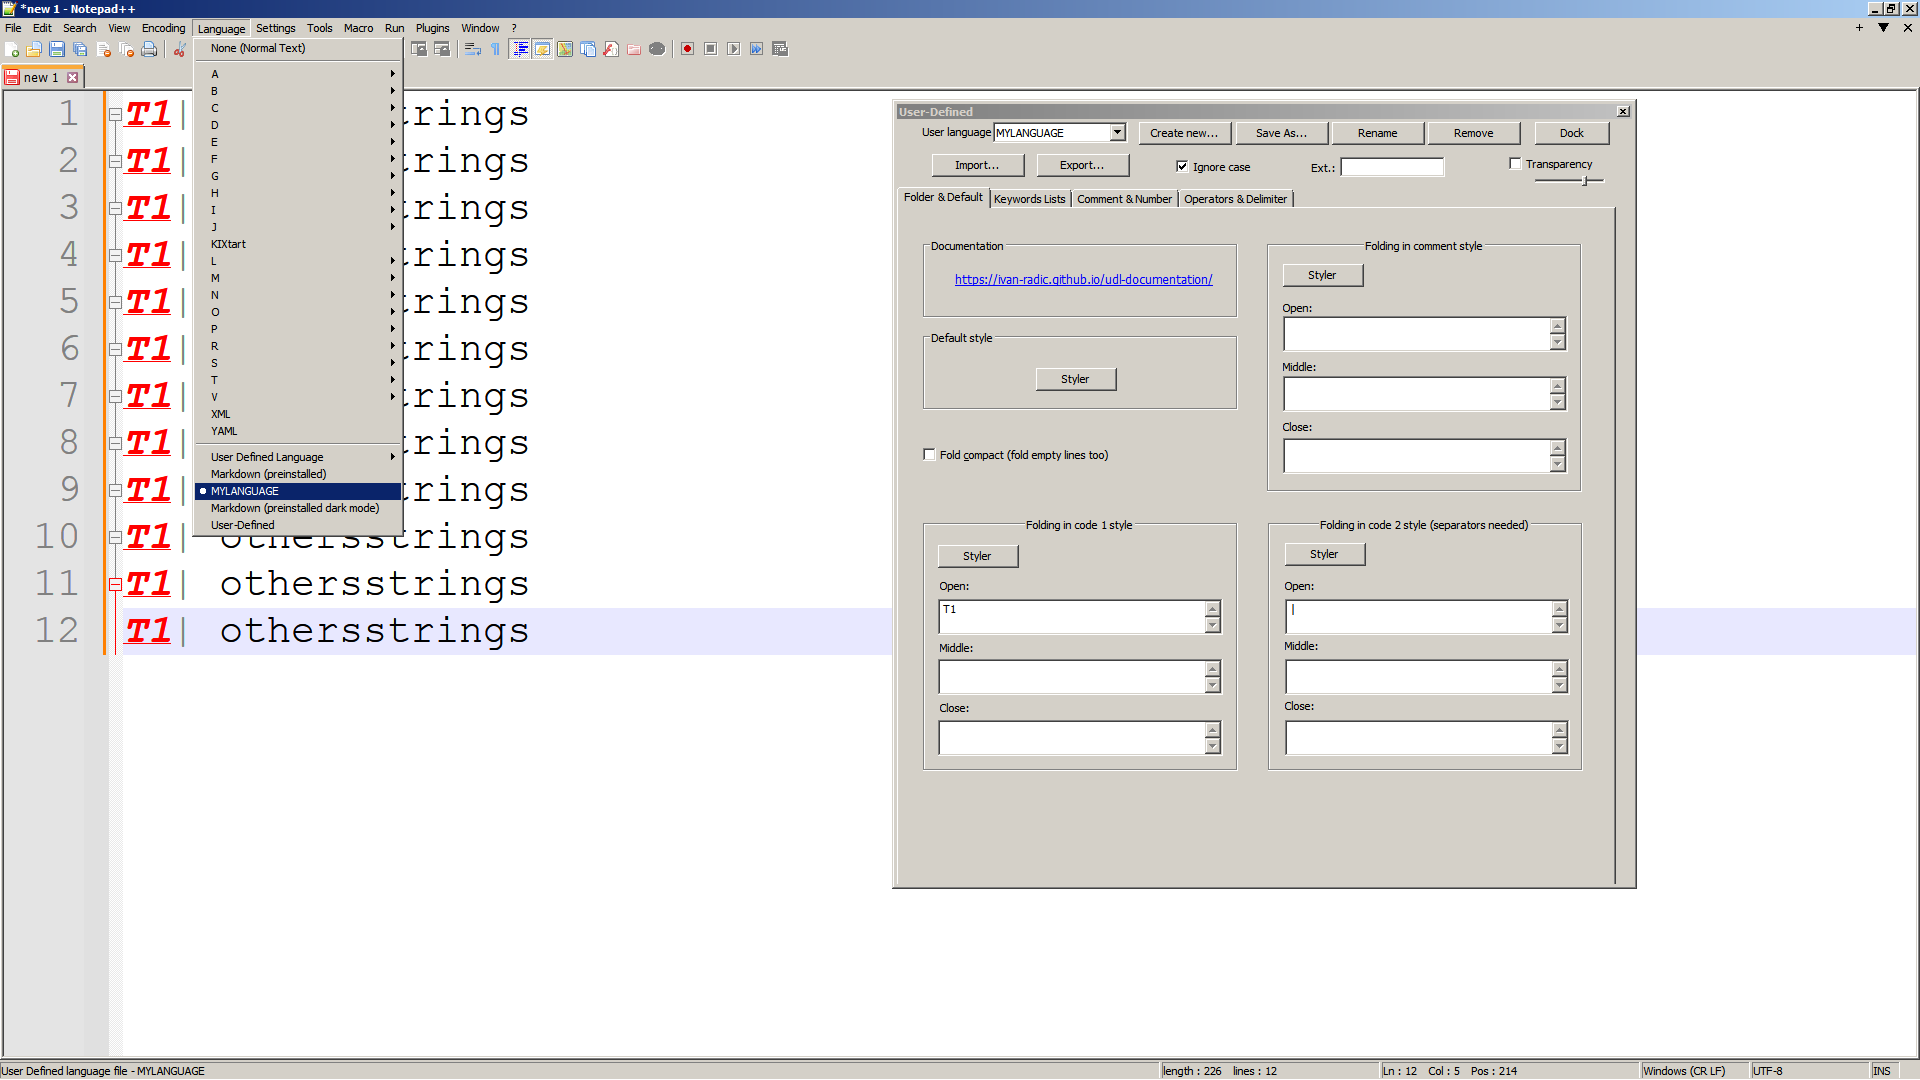This screenshot has width=1920, height=1080.
Task: Open the Function List toolbar icon
Action: (611, 49)
